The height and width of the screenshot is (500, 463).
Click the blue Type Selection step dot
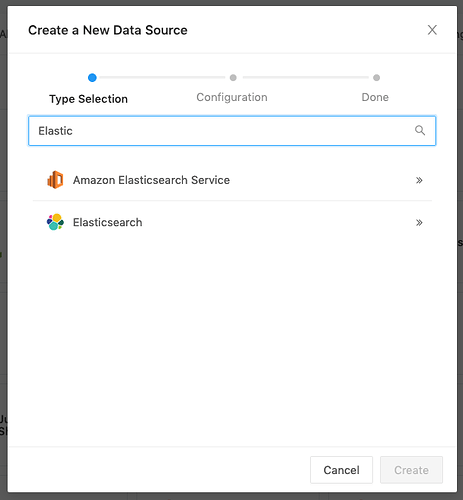(92, 78)
